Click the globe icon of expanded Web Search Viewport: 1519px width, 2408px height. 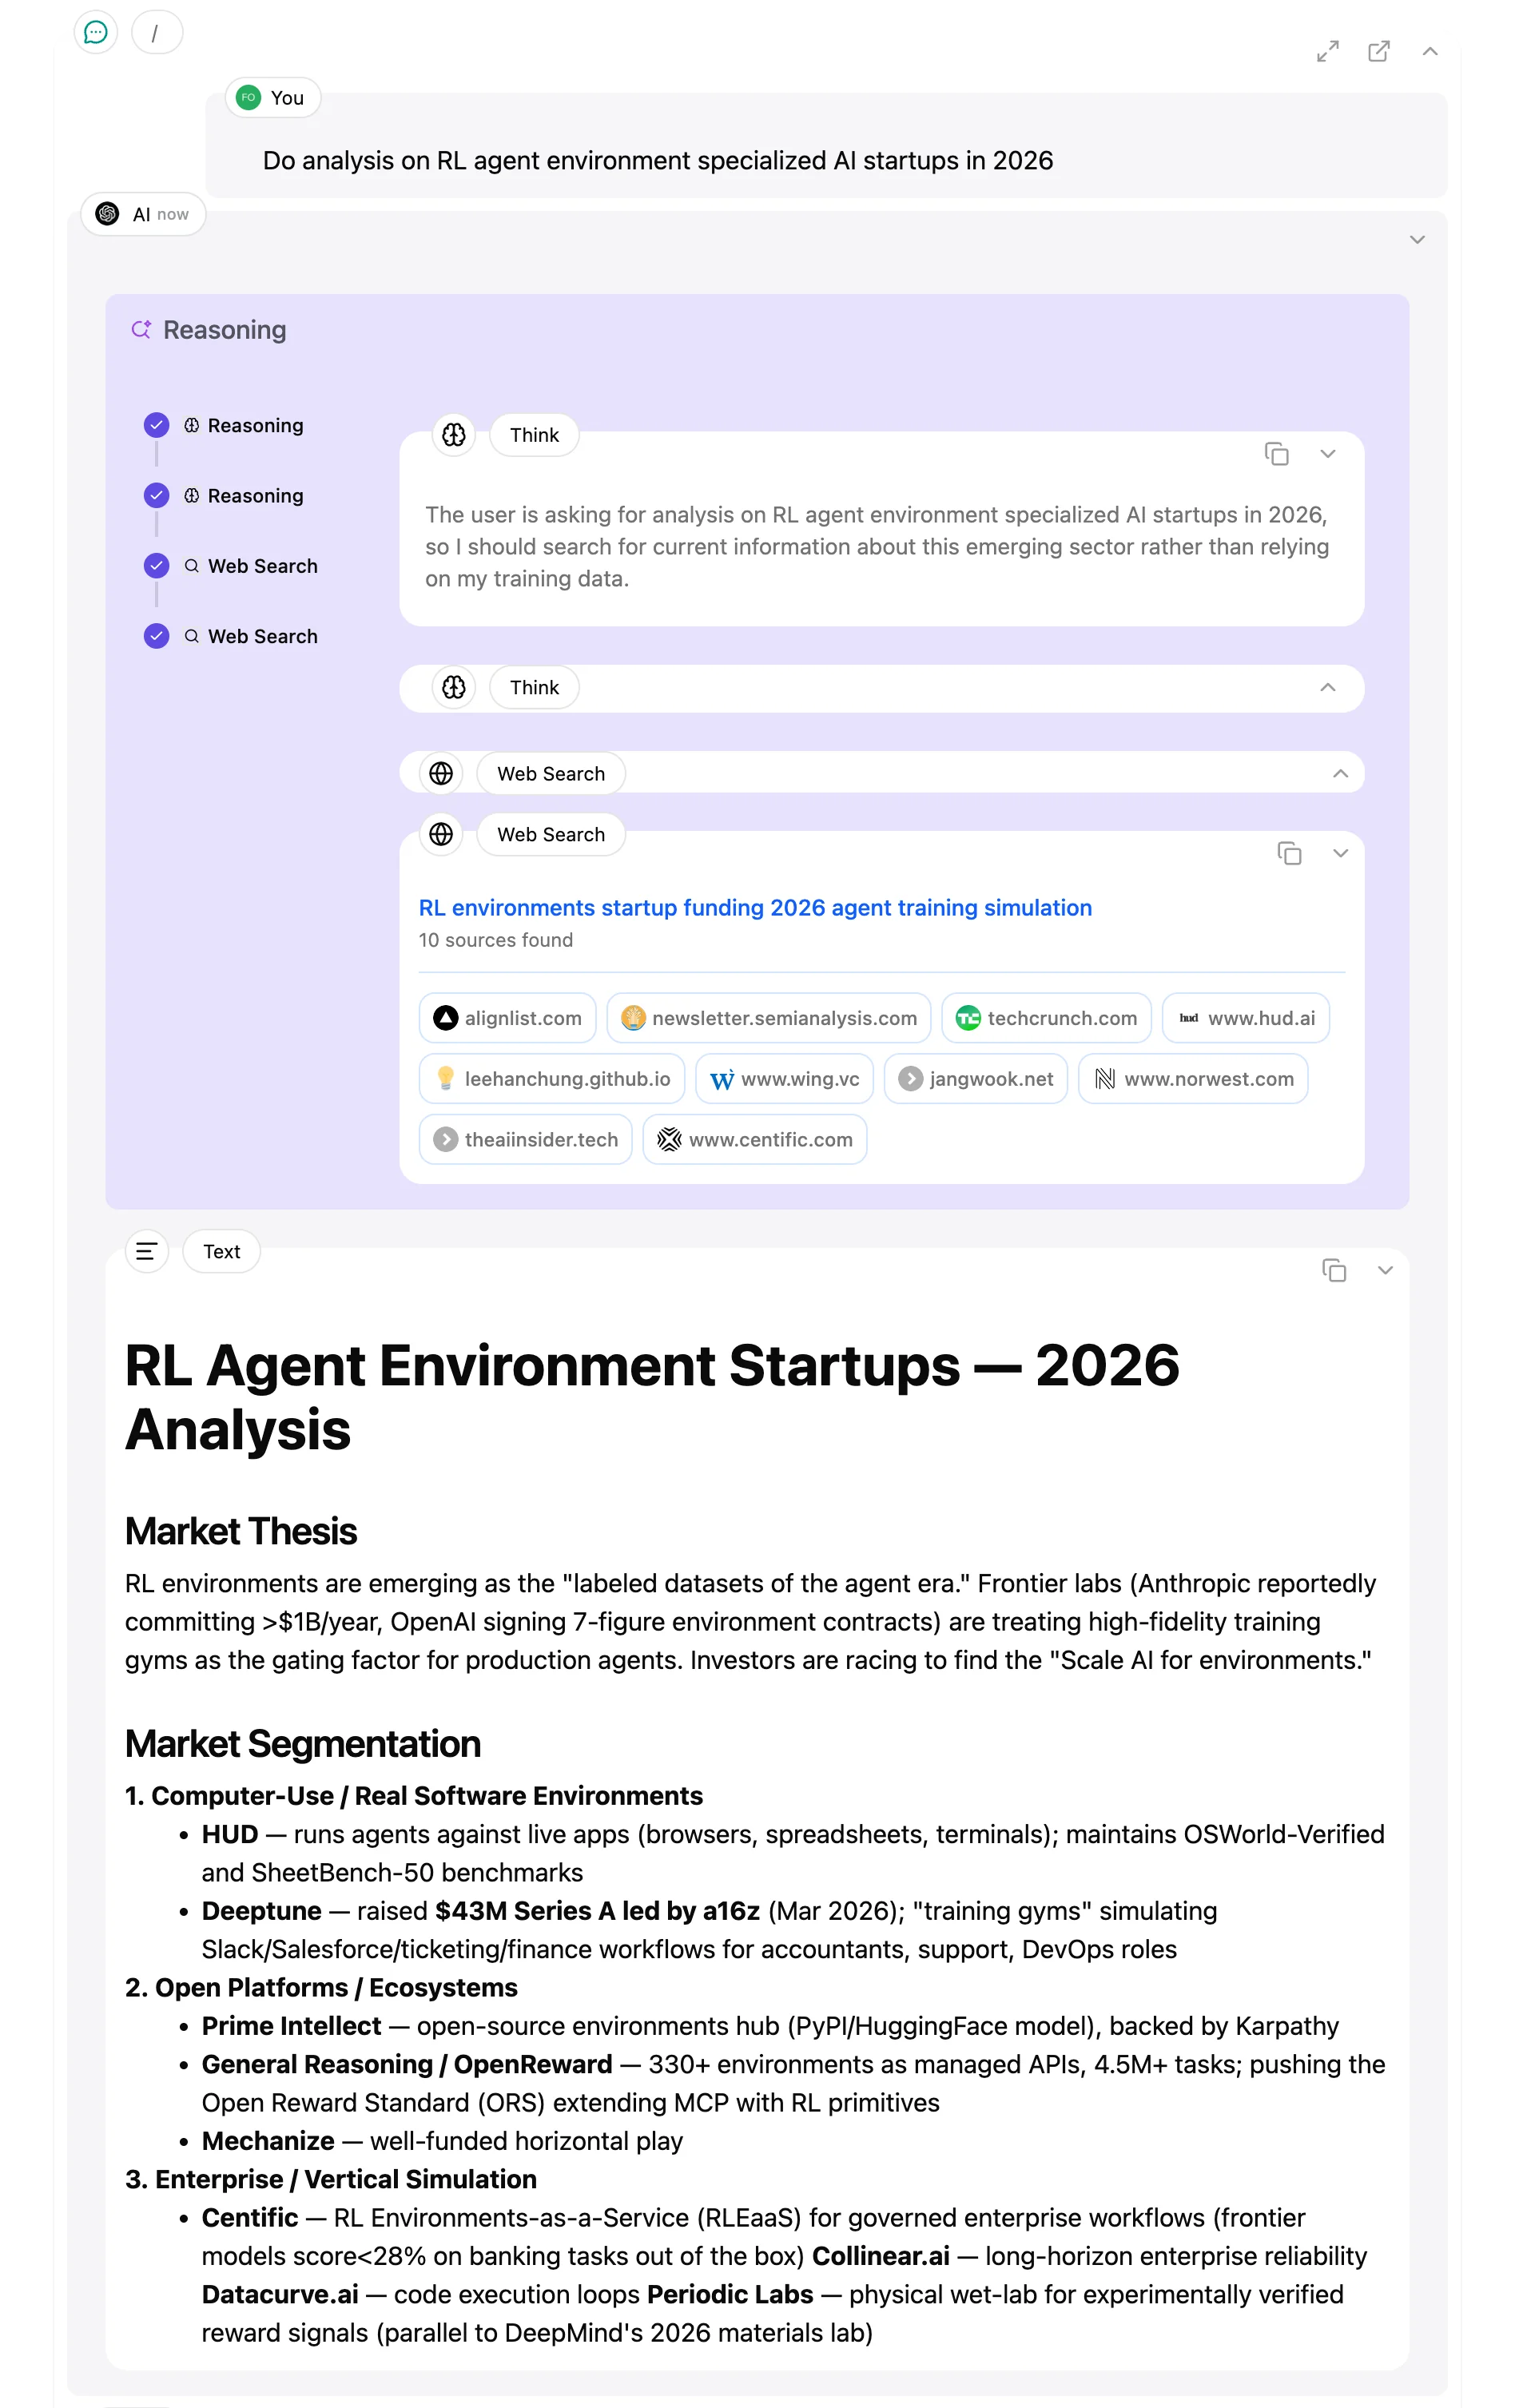click(x=441, y=835)
